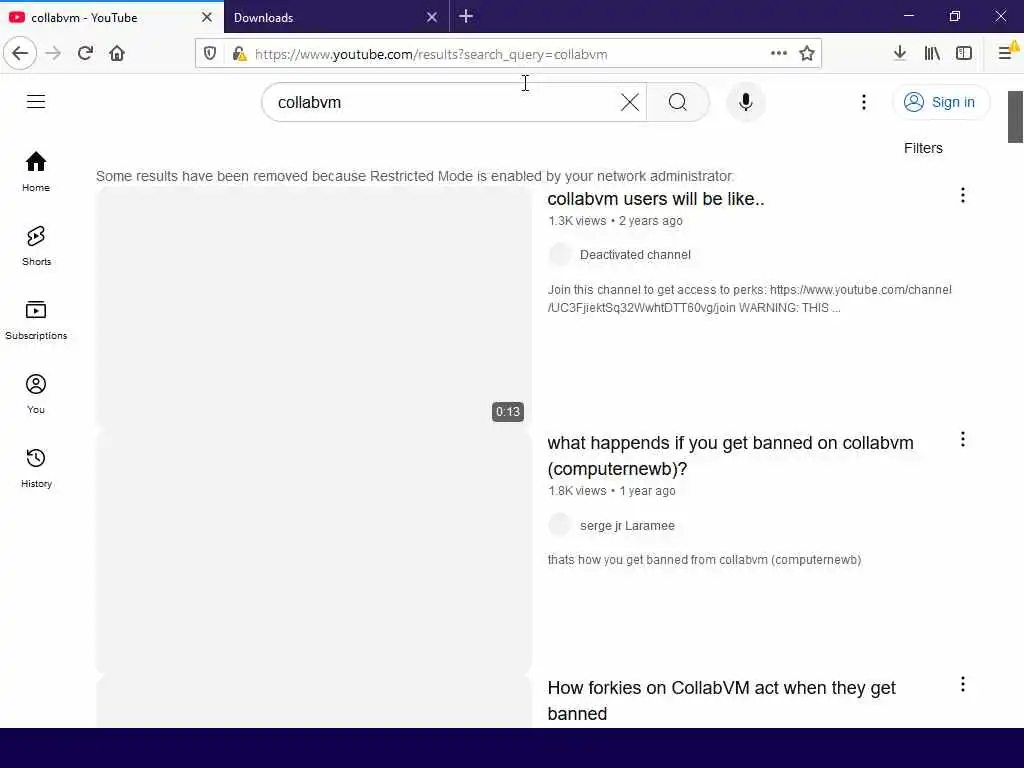Screen dimensions: 1024x768
Task: Close the Downloads tab
Action: (x=432, y=18)
